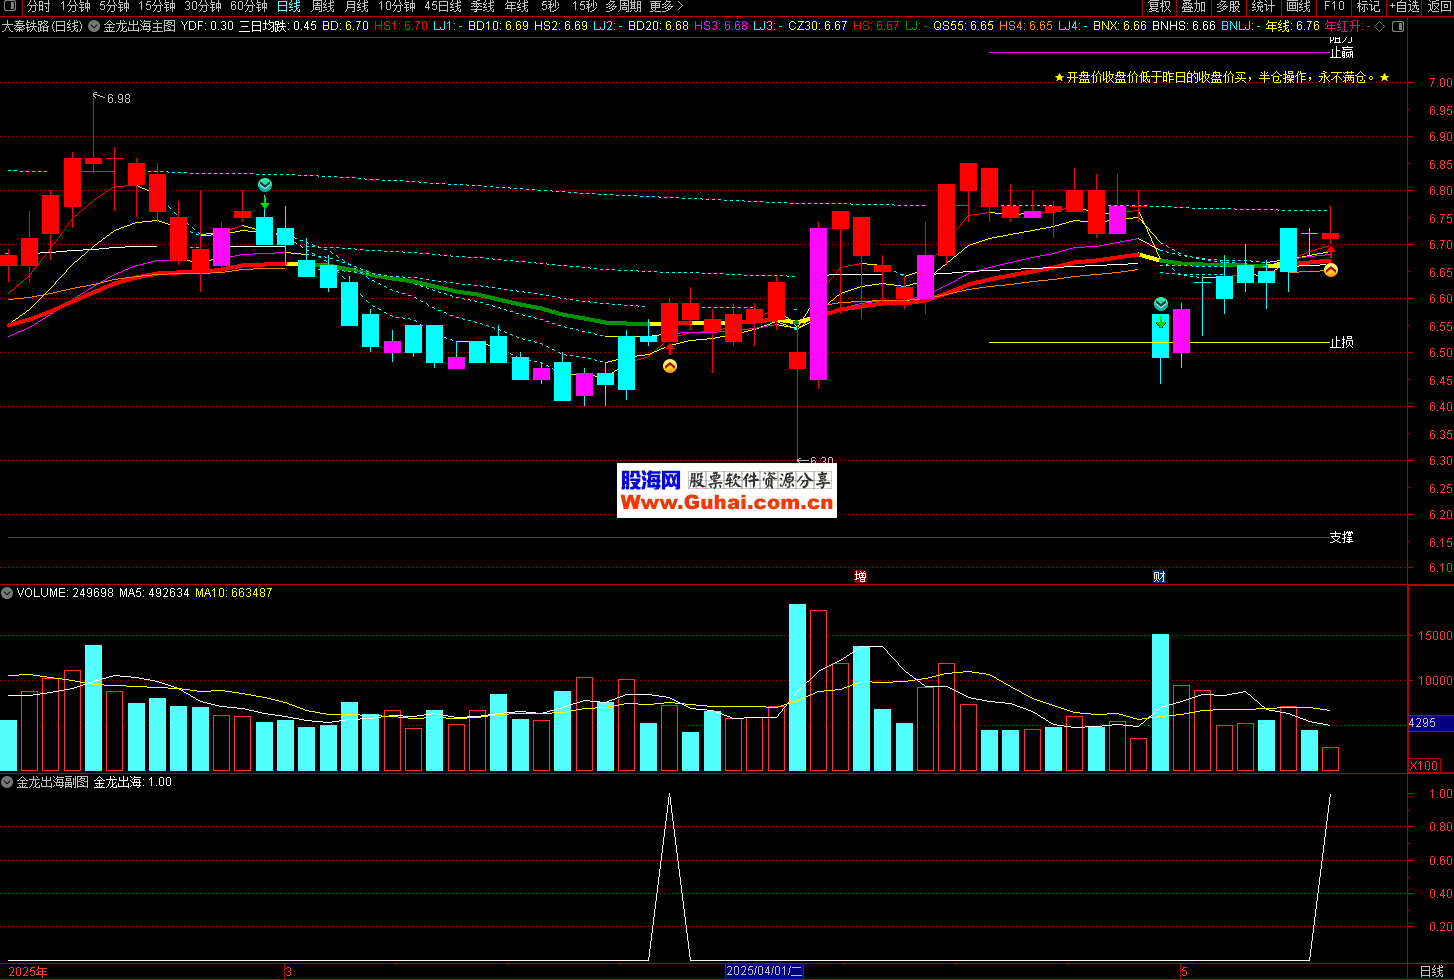Click the orange up-arrow signal near 6.48
The width and height of the screenshot is (1454, 980).
(x=670, y=366)
